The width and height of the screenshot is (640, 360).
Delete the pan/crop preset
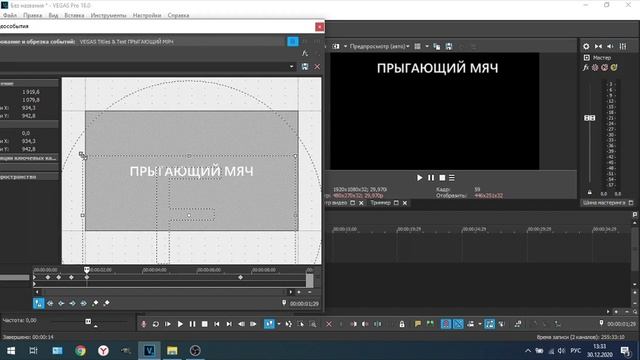317,67
